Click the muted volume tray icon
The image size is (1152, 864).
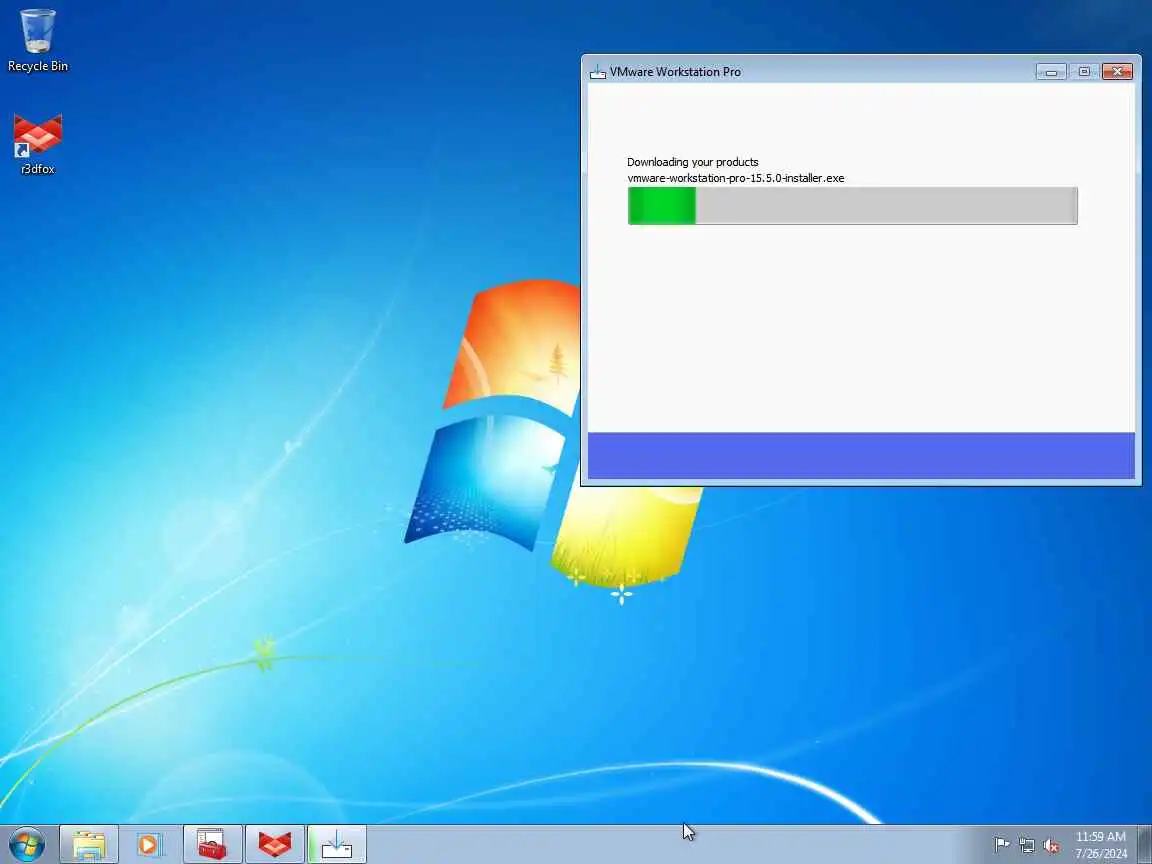(x=1051, y=845)
